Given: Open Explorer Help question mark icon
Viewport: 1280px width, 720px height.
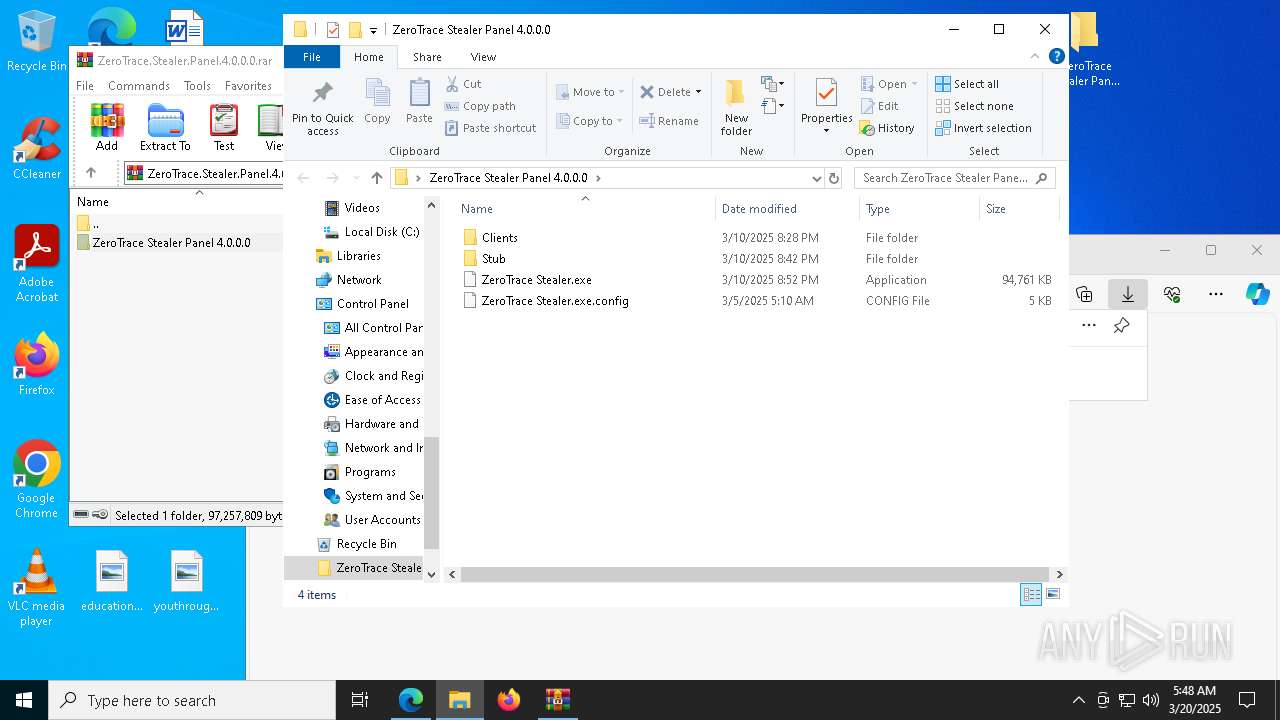Looking at the screenshot, I should click(x=1056, y=57).
